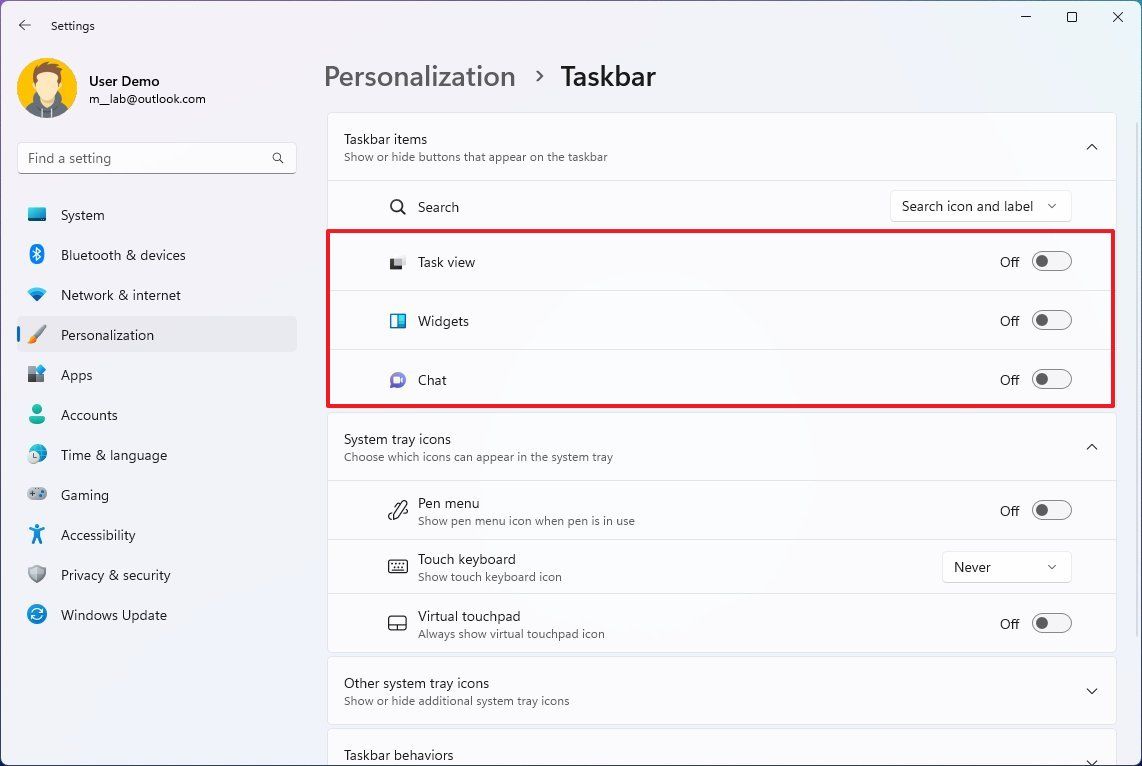Enable the Task view toggle

pyautogui.click(x=1051, y=262)
